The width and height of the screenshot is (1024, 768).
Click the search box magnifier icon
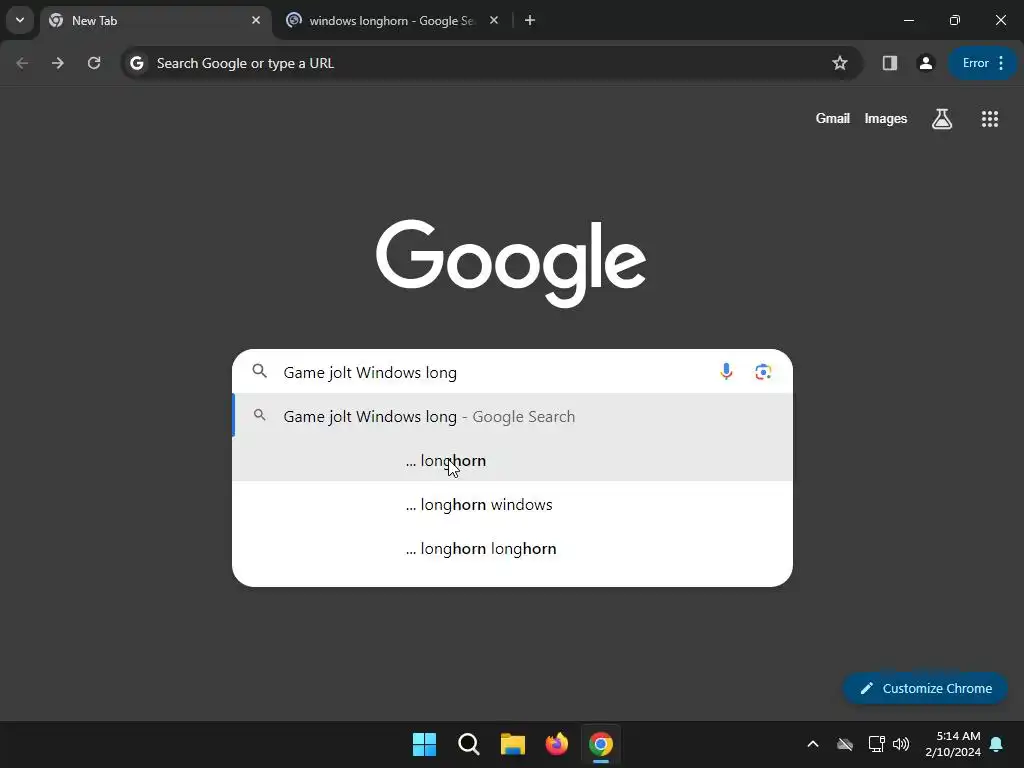pos(260,372)
